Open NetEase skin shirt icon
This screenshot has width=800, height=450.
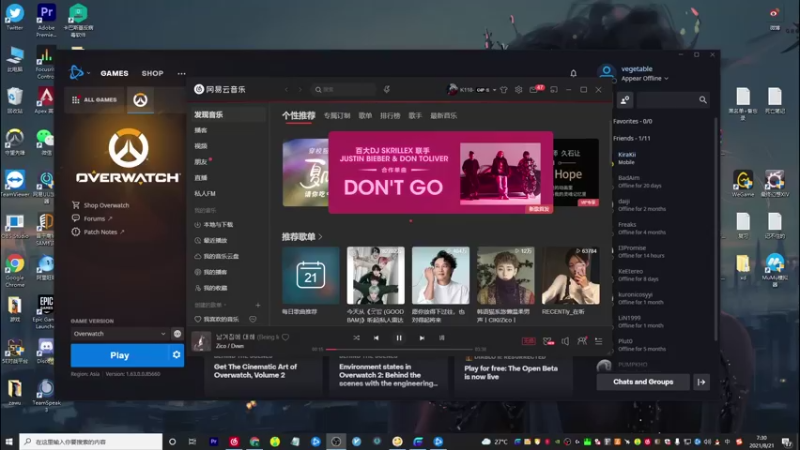504,90
